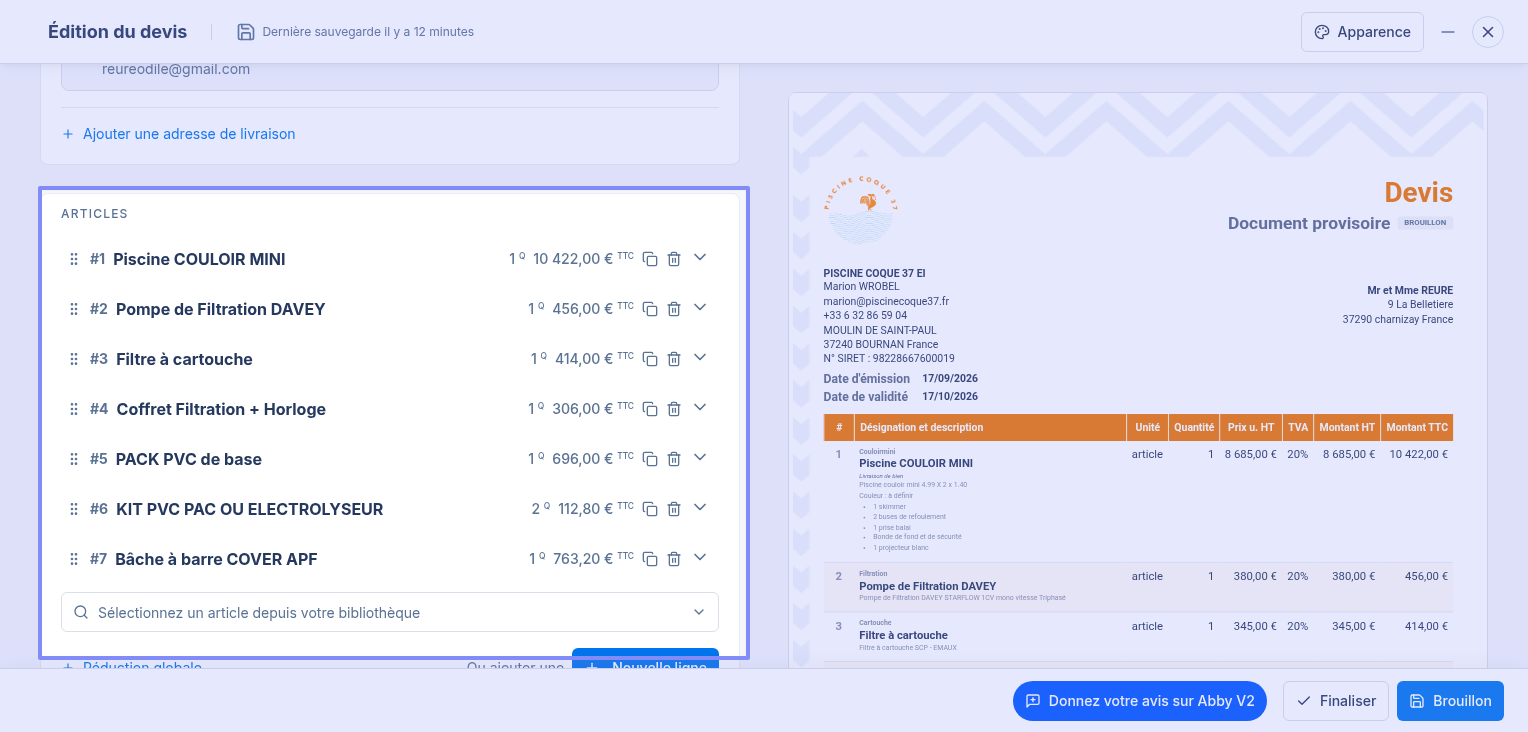Expand the Piscine COULOIR MINI article details
The image size is (1528, 732).
700,258
